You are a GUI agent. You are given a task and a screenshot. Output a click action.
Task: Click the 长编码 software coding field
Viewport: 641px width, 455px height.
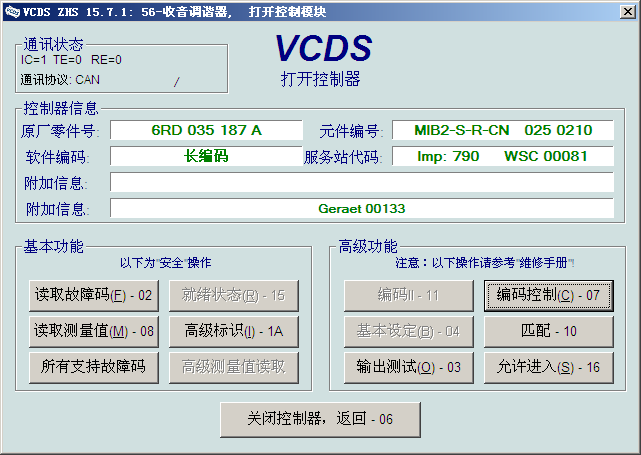[x=206, y=156]
